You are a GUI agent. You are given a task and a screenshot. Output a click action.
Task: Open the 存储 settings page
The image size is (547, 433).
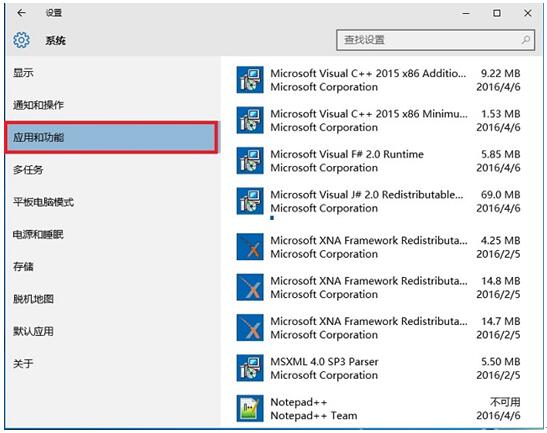point(23,267)
